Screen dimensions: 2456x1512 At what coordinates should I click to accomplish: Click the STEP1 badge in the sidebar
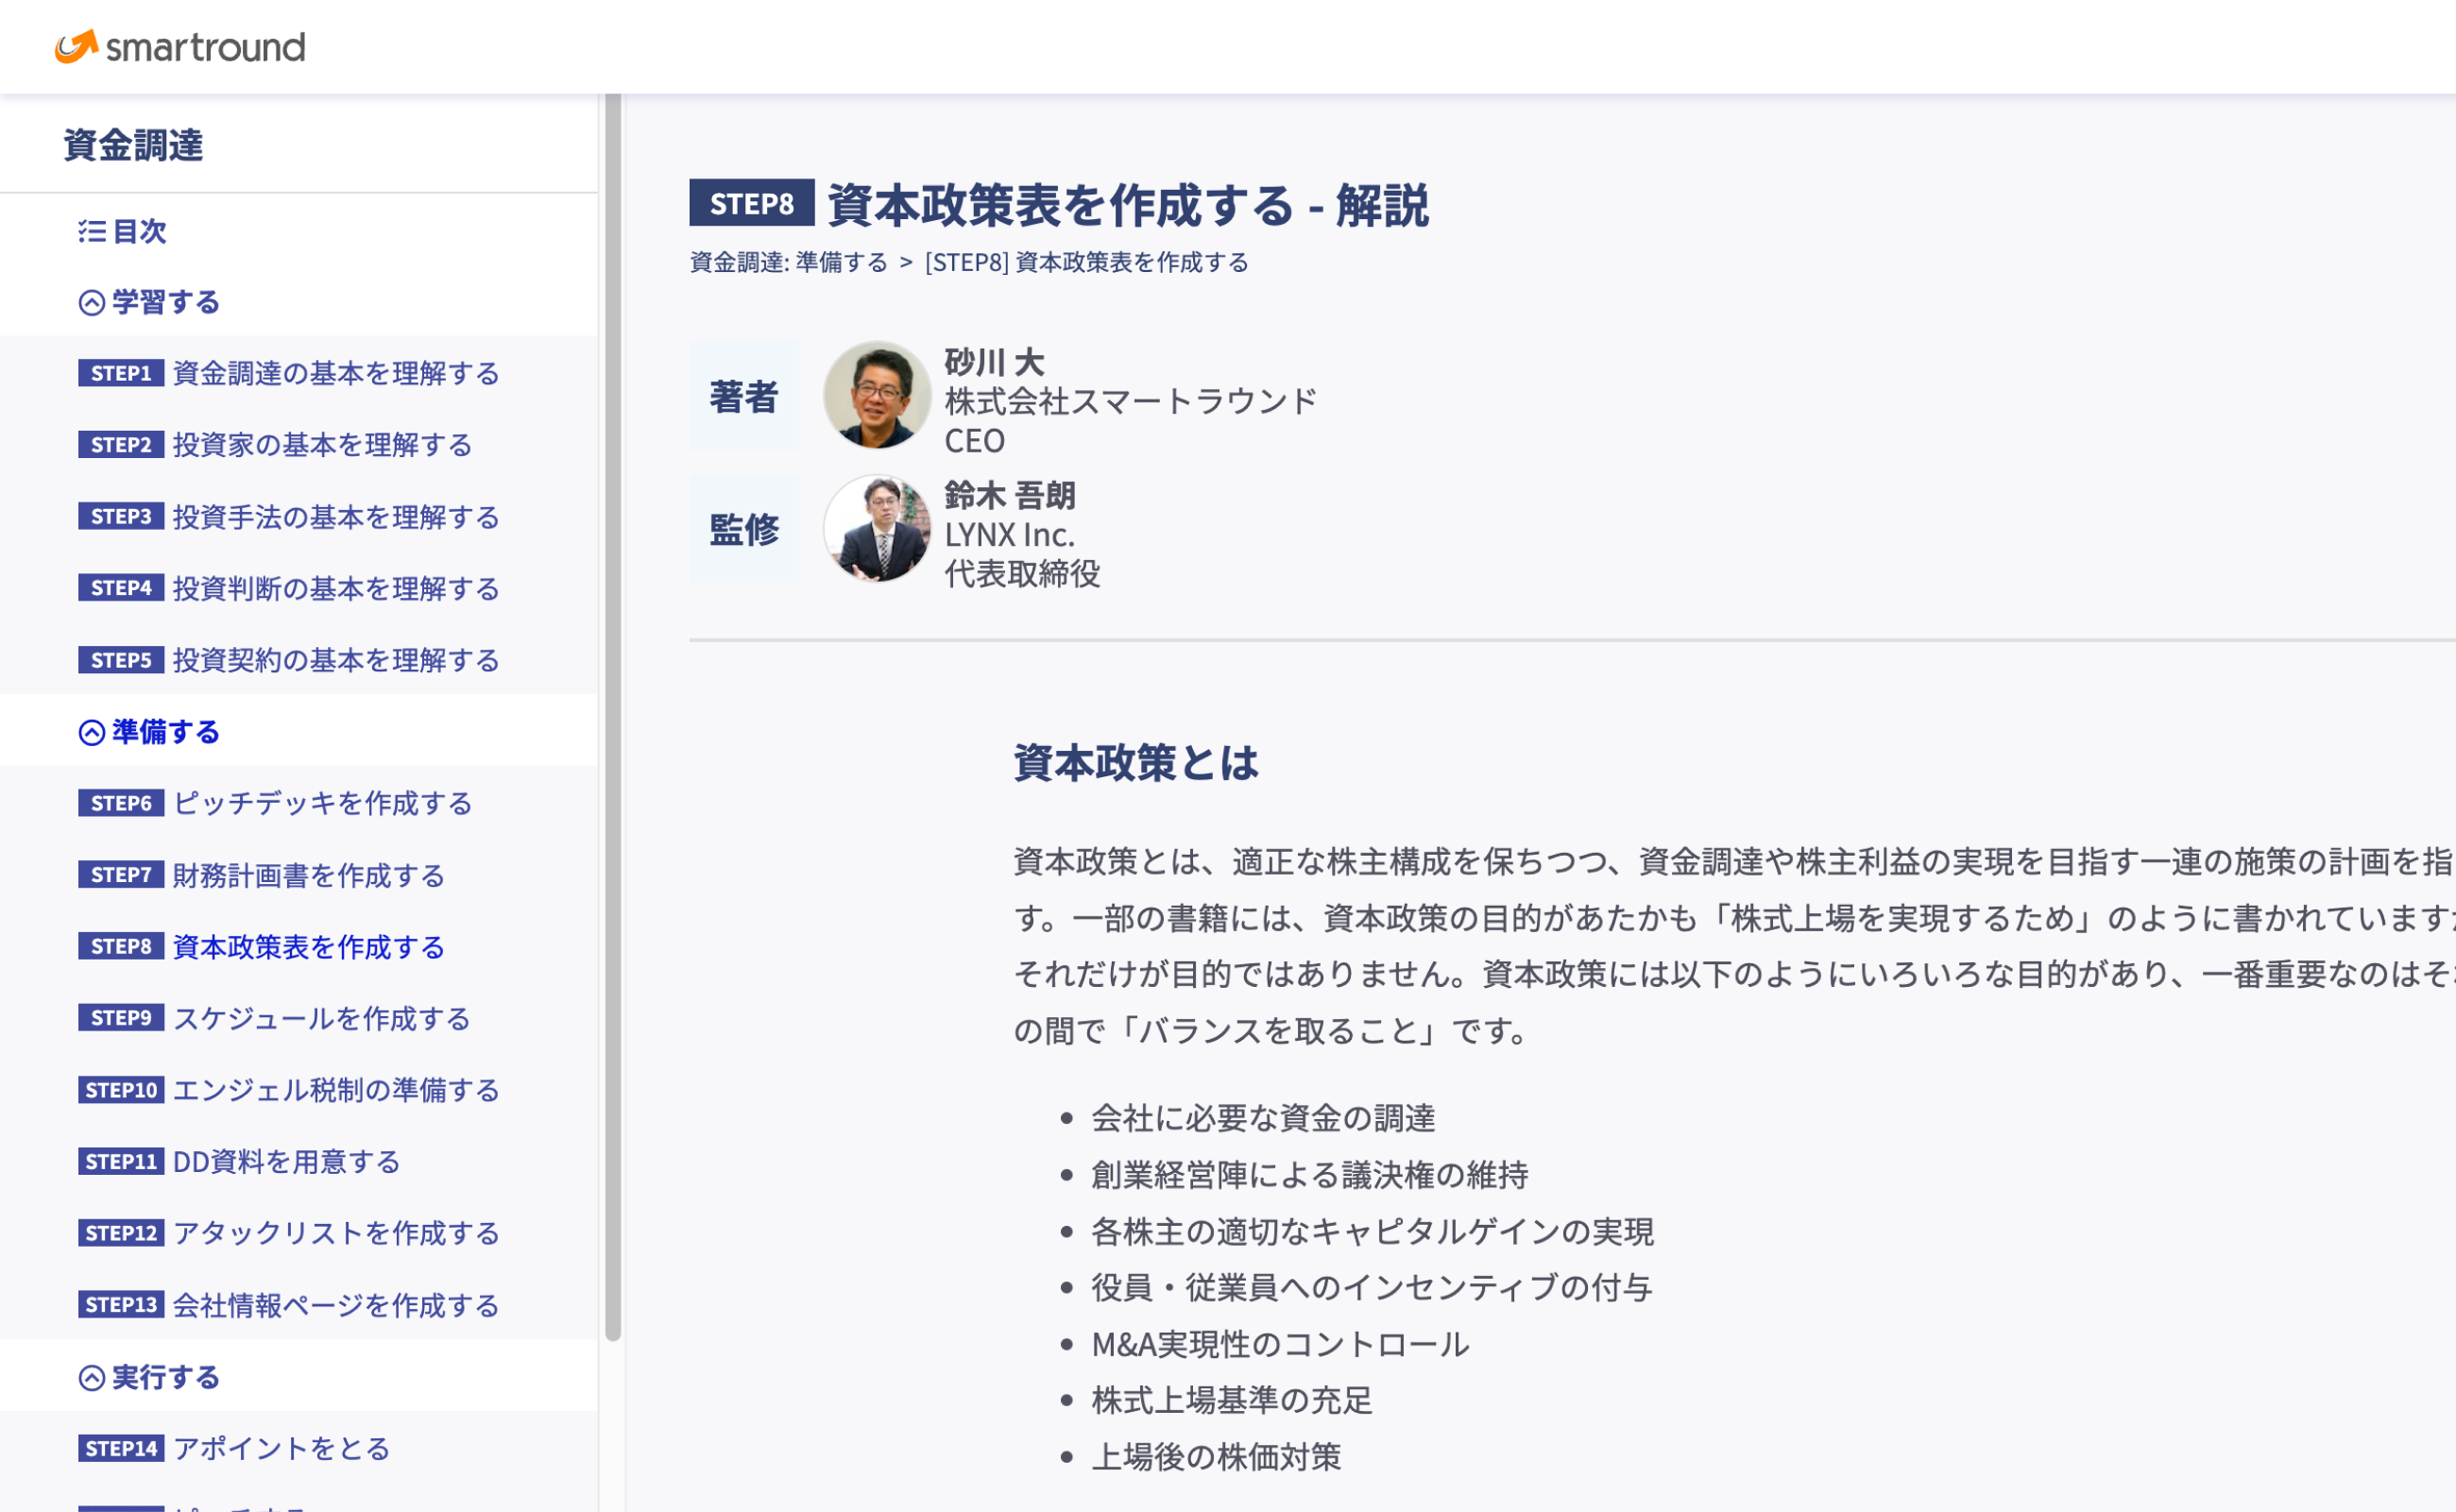[121, 374]
